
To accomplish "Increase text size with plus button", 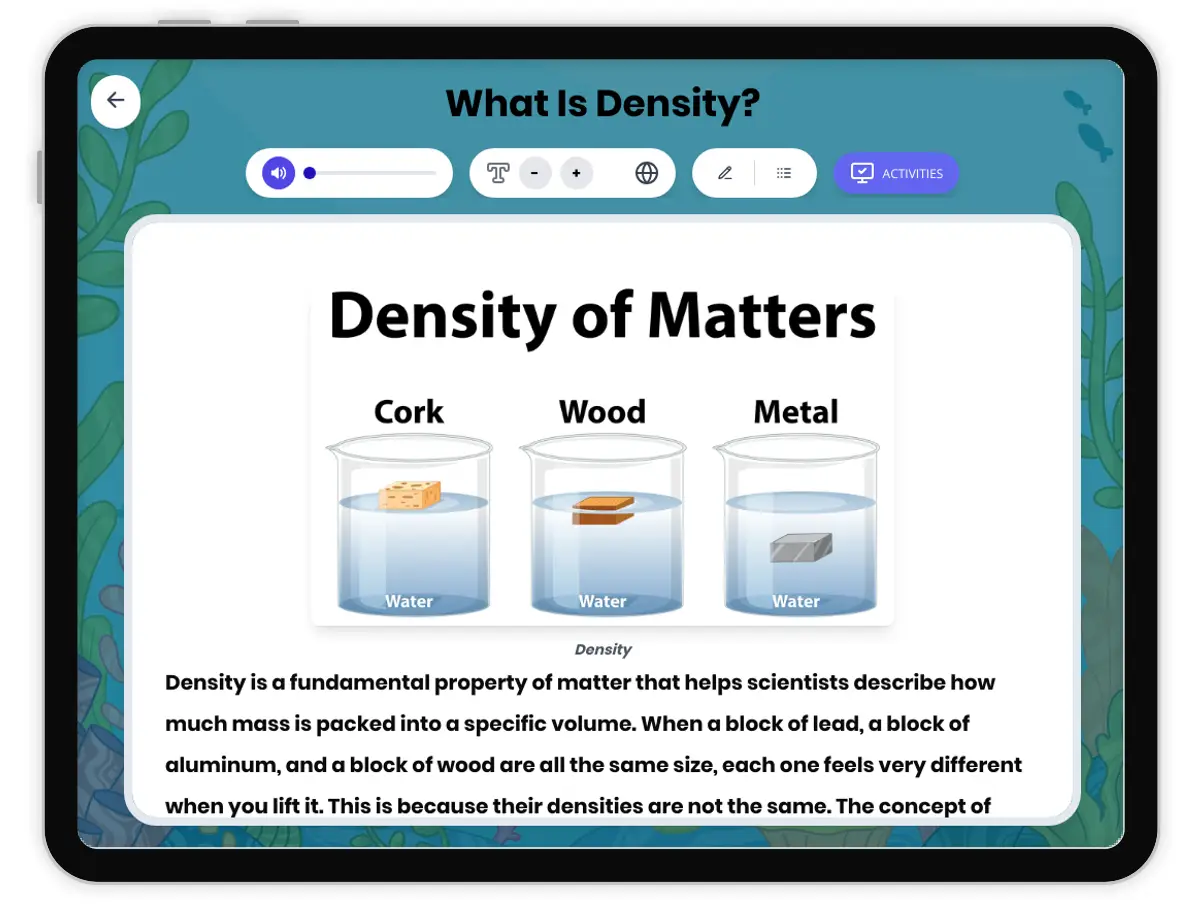I will click(x=576, y=173).
